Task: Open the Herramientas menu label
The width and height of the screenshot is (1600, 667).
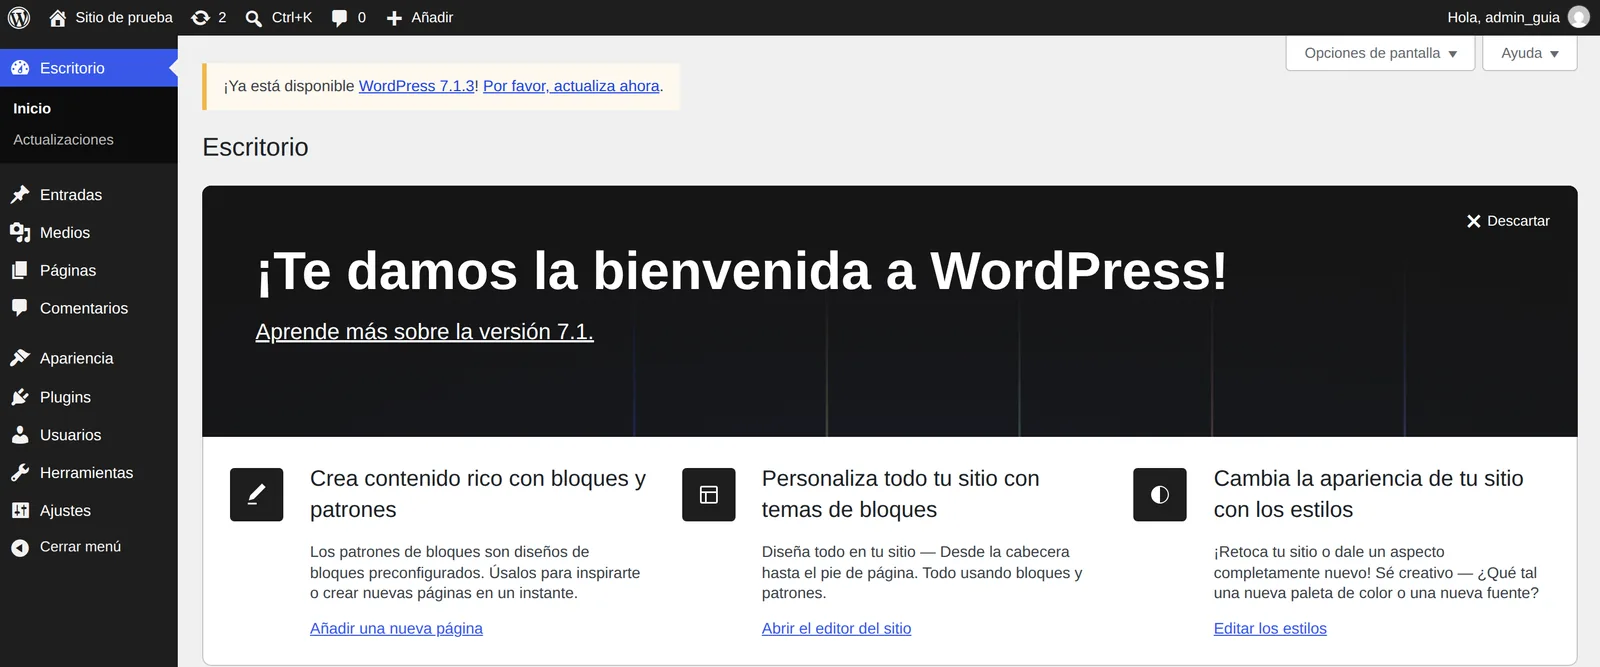Action: (x=87, y=473)
